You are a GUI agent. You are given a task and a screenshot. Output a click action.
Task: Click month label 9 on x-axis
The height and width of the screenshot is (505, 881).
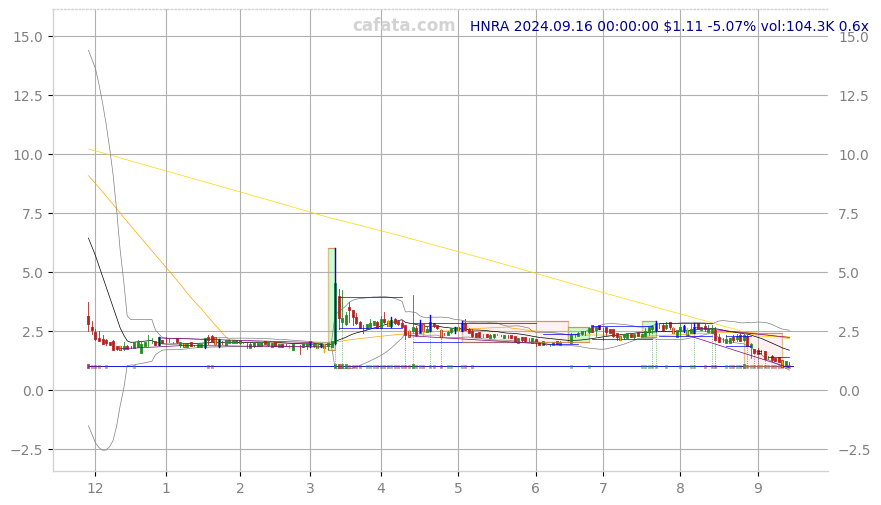pos(759,488)
